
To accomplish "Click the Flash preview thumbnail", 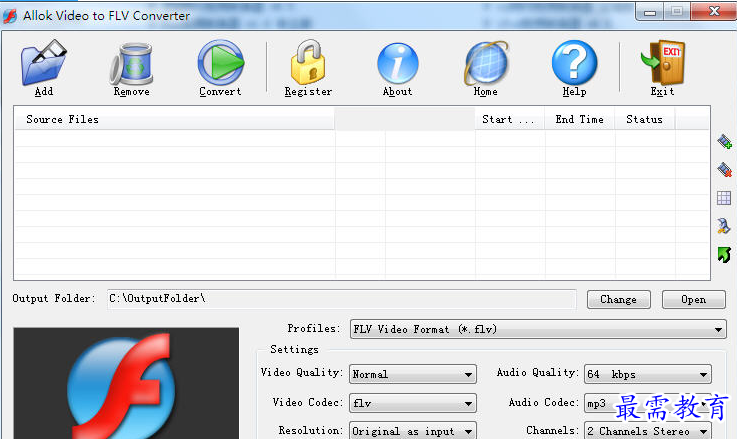I will 126,383.
